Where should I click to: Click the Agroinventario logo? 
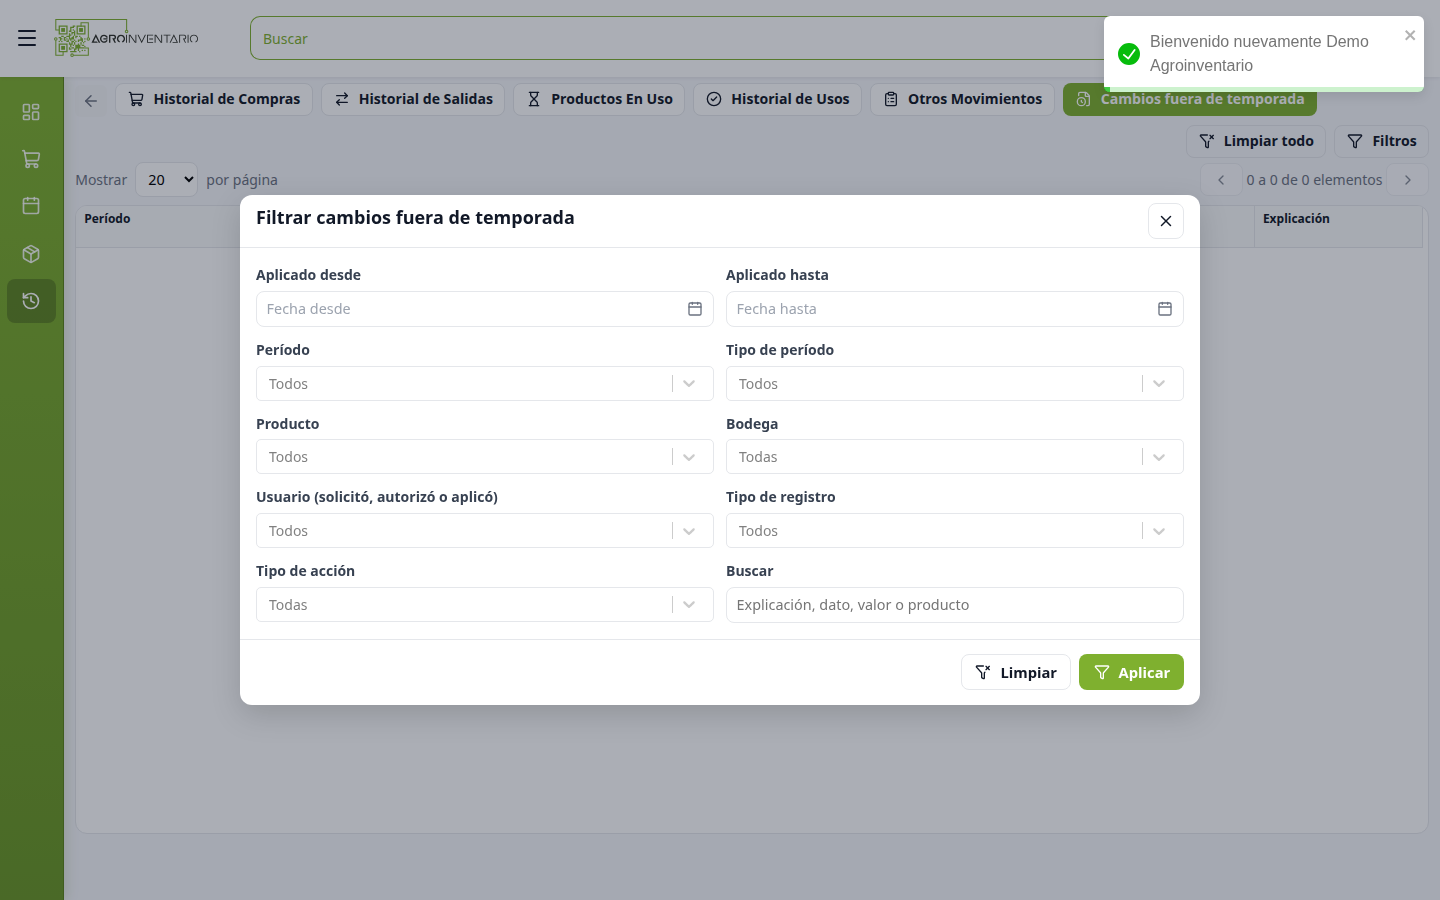click(127, 38)
